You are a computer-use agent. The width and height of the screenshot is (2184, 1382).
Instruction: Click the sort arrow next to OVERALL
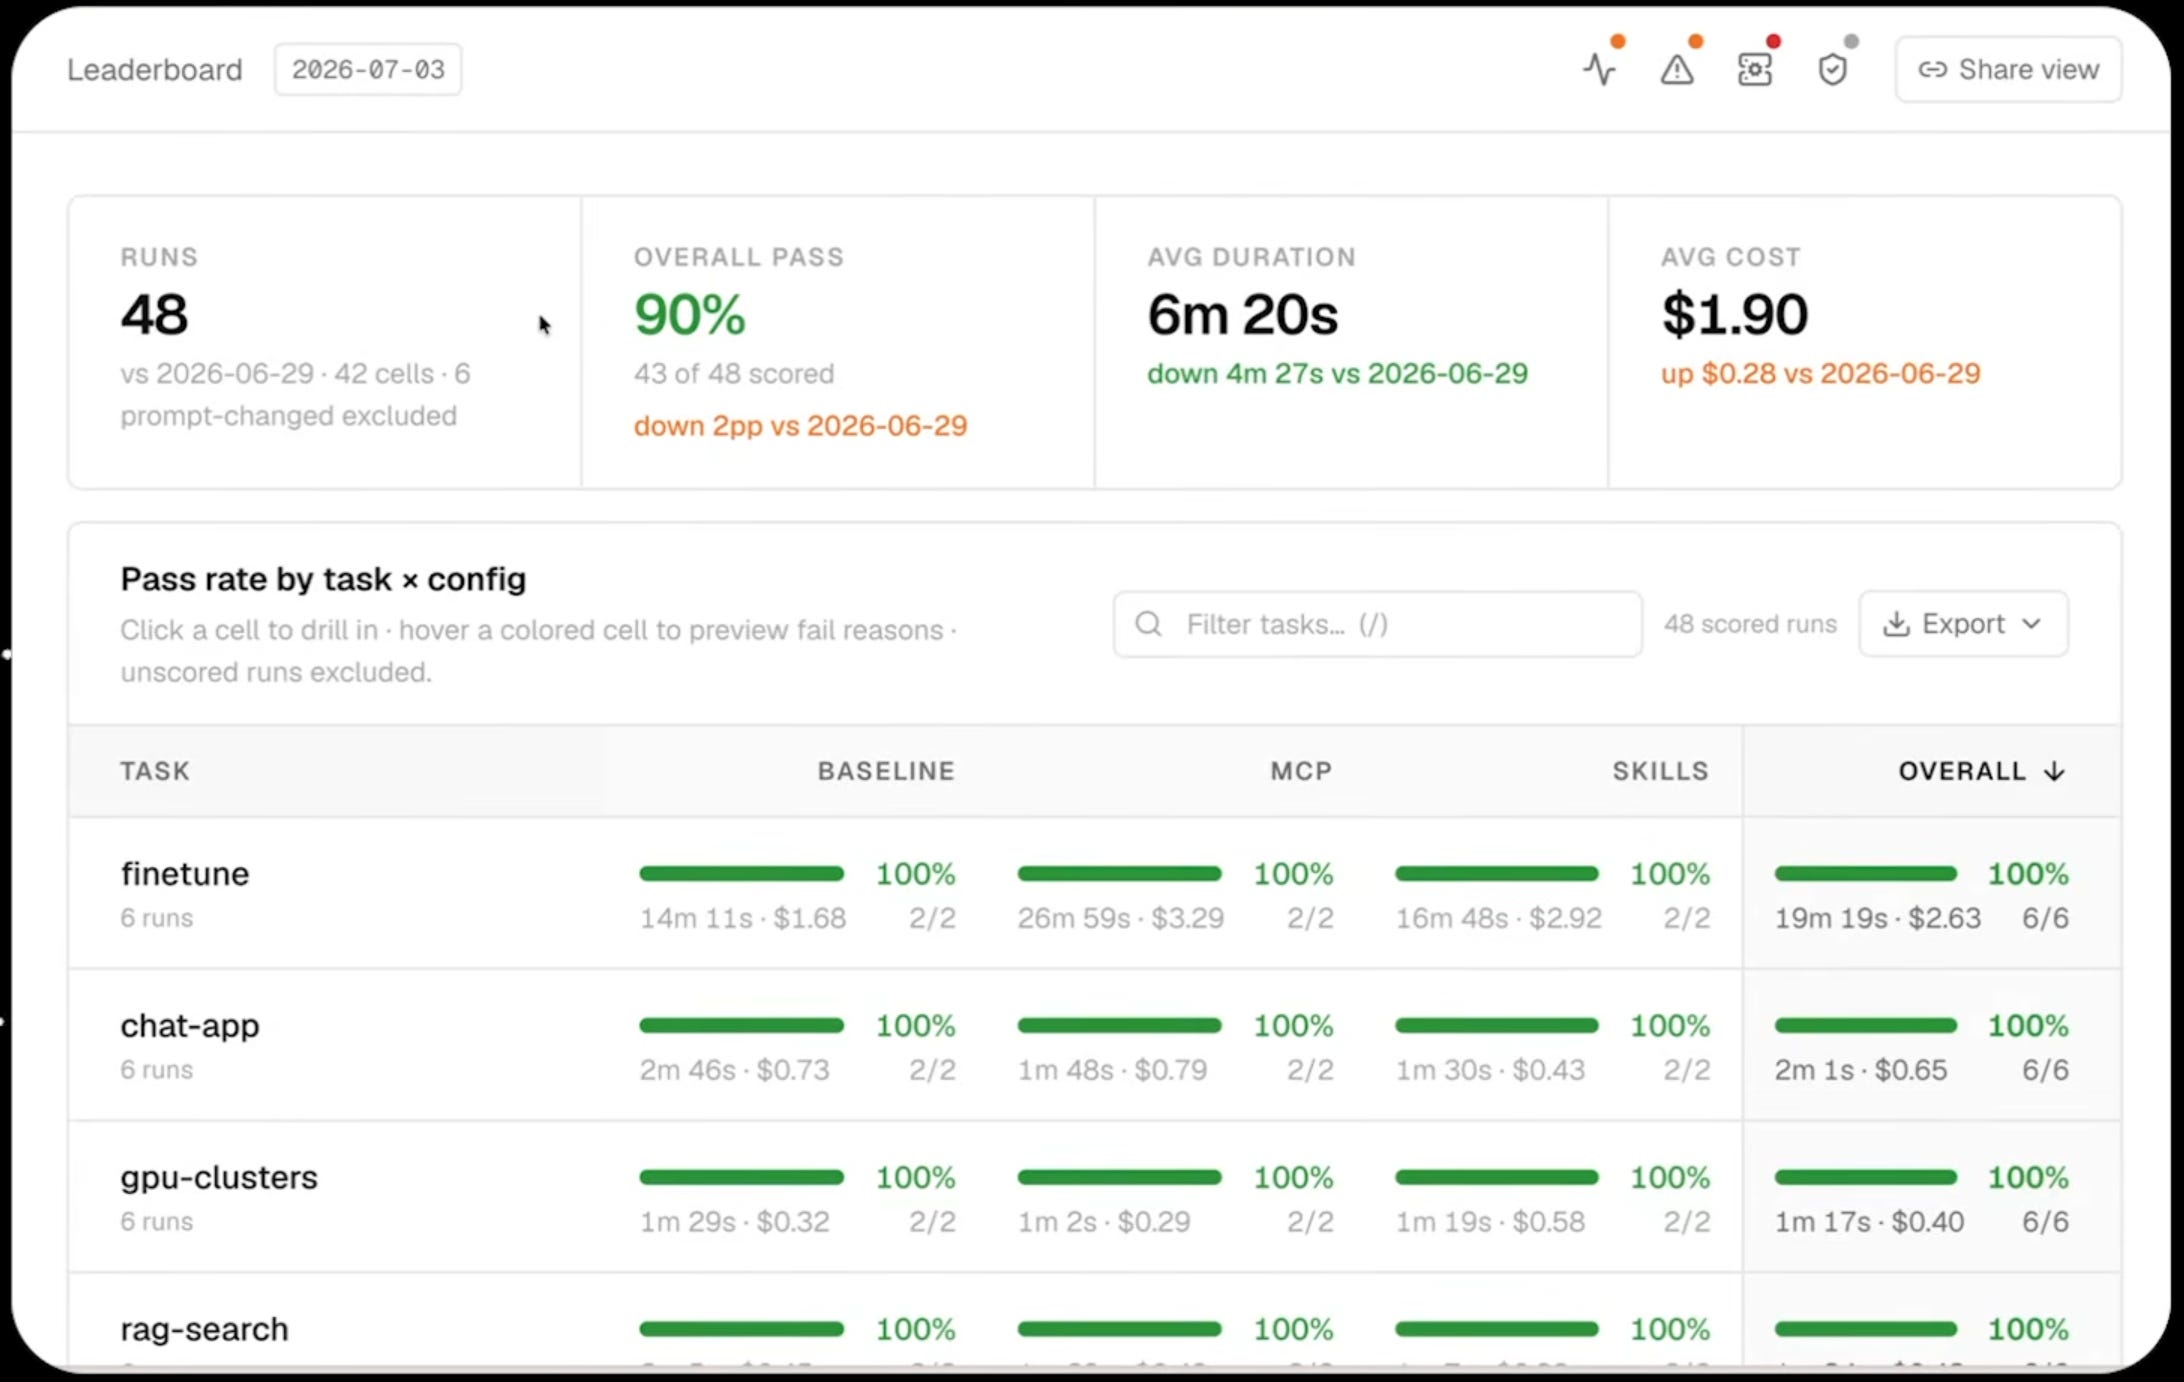[2054, 771]
